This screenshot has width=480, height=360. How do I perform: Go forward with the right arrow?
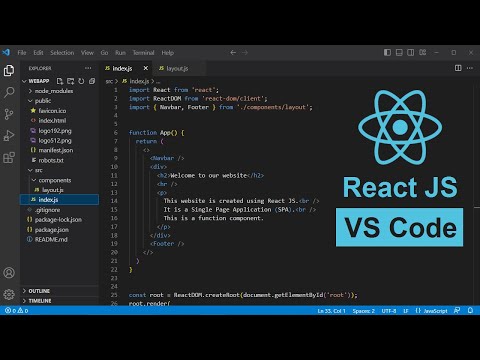coord(245,53)
